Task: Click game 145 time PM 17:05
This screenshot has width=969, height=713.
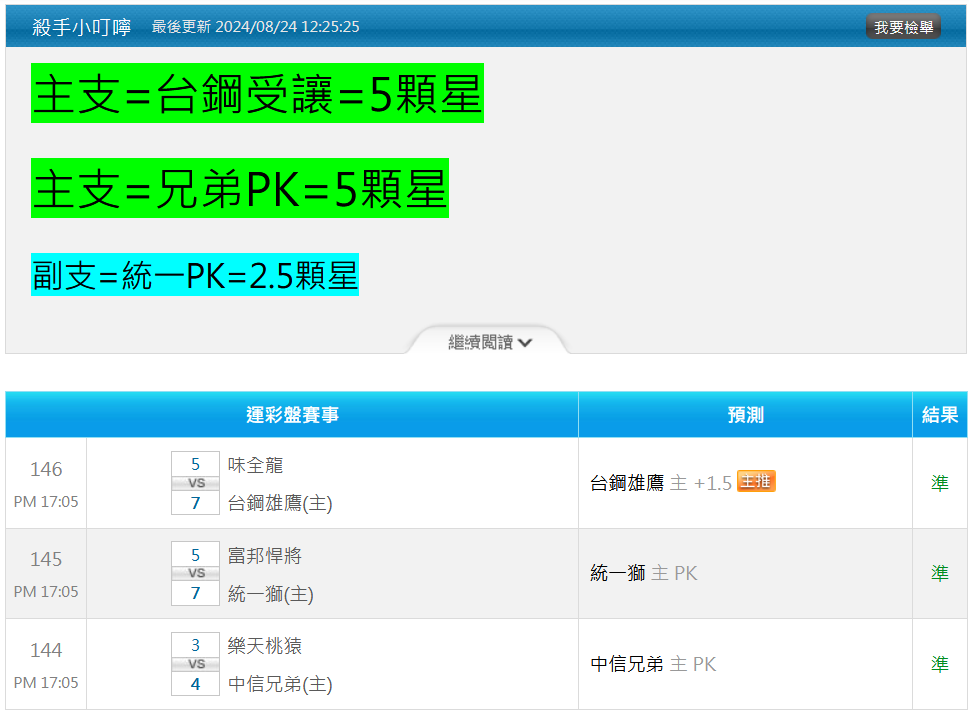Action: pyautogui.click(x=46, y=592)
